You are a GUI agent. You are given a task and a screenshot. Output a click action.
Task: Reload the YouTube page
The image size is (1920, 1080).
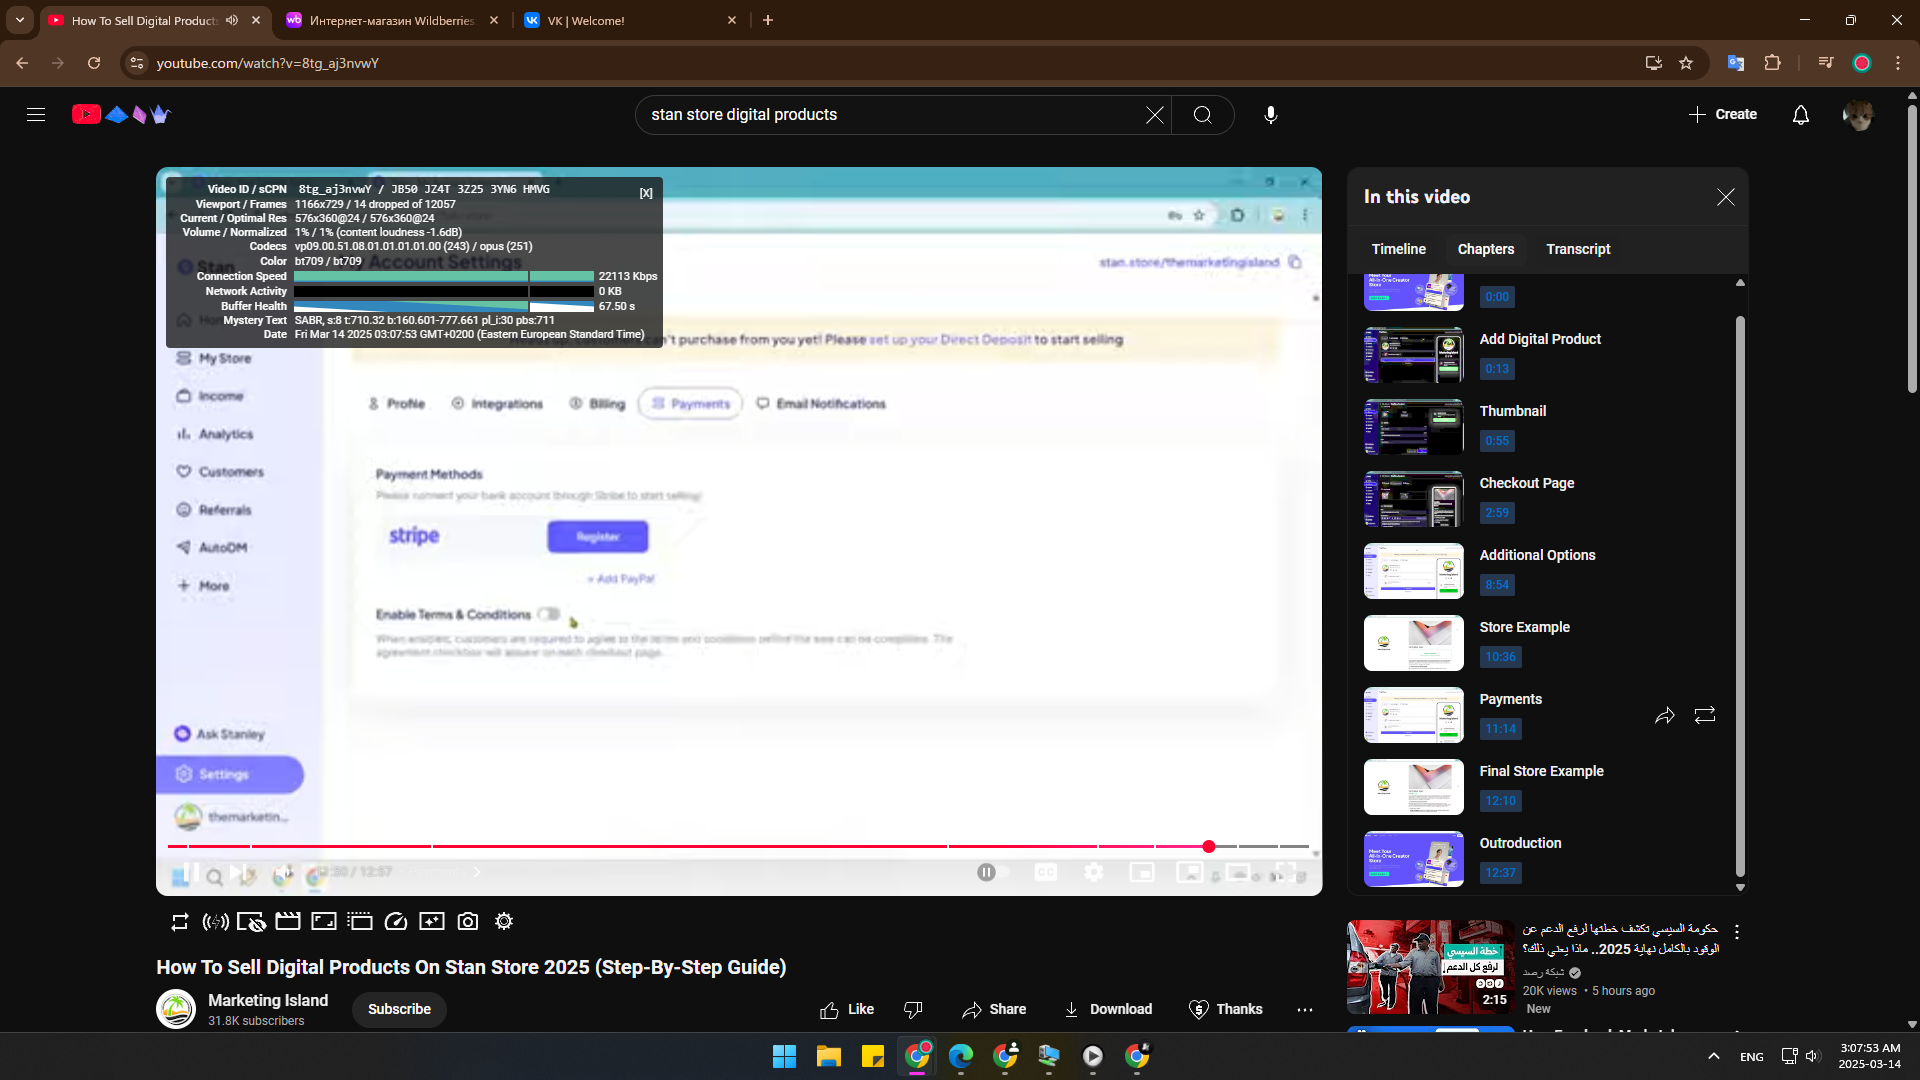click(94, 63)
